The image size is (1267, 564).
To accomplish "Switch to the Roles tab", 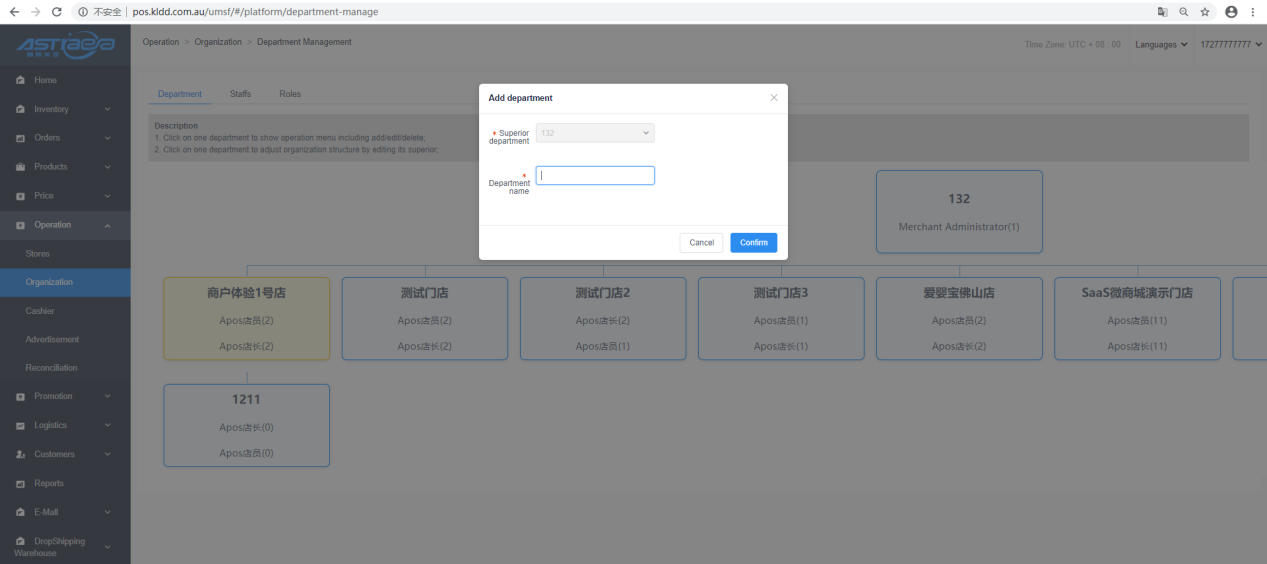I will [x=290, y=94].
